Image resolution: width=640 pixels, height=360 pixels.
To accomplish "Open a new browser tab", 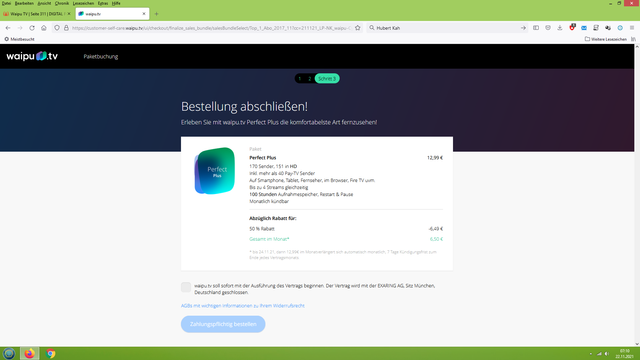I will point(156,14).
